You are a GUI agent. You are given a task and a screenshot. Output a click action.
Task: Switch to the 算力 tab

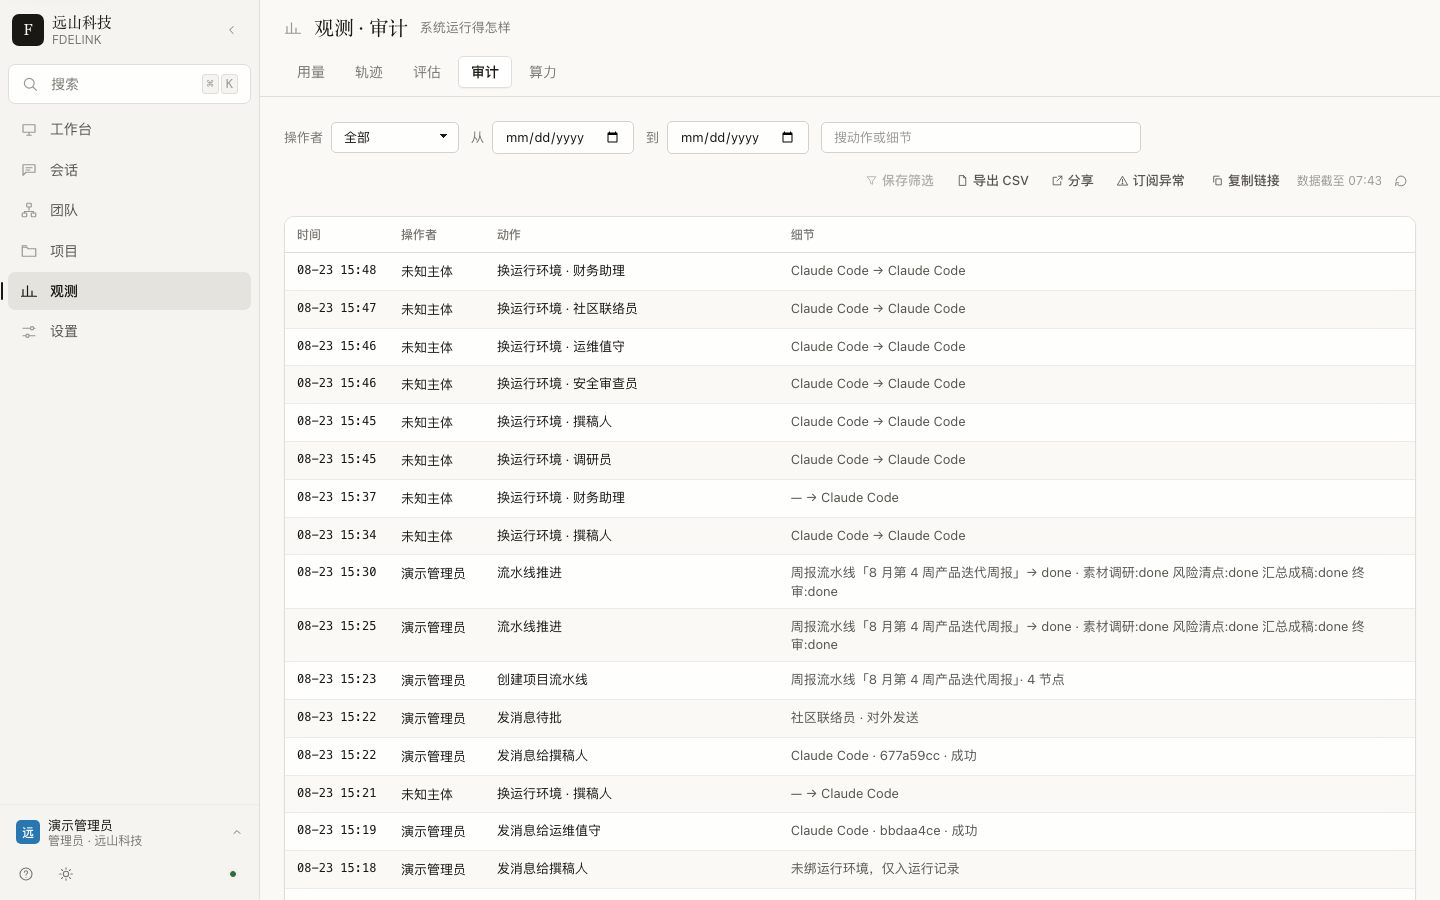pos(543,72)
